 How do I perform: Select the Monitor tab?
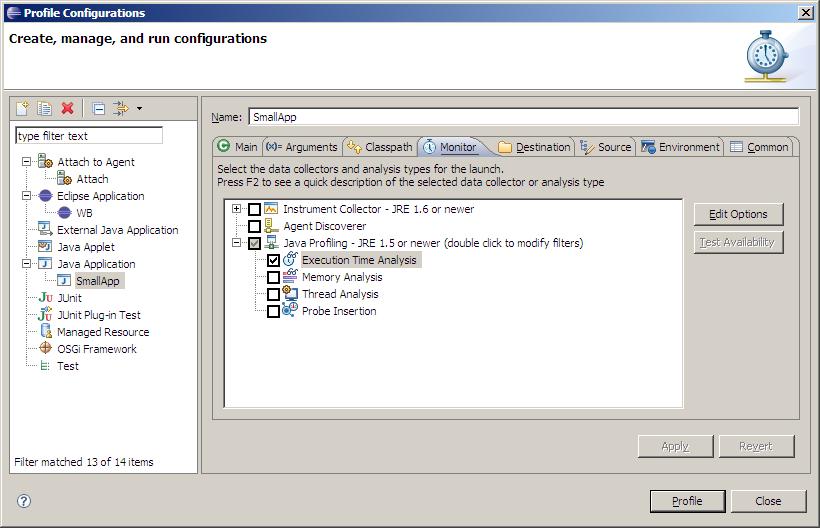tap(451, 147)
